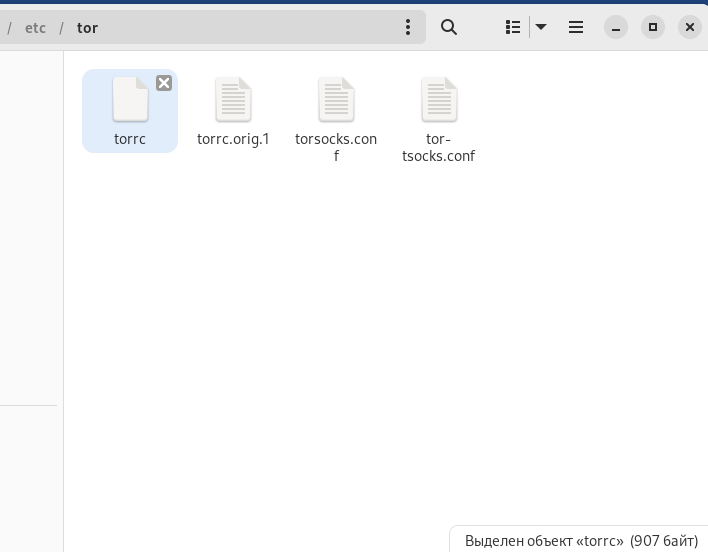This screenshot has height=552, width=708.
Task: Switch to list view icon
Action: 513,28
